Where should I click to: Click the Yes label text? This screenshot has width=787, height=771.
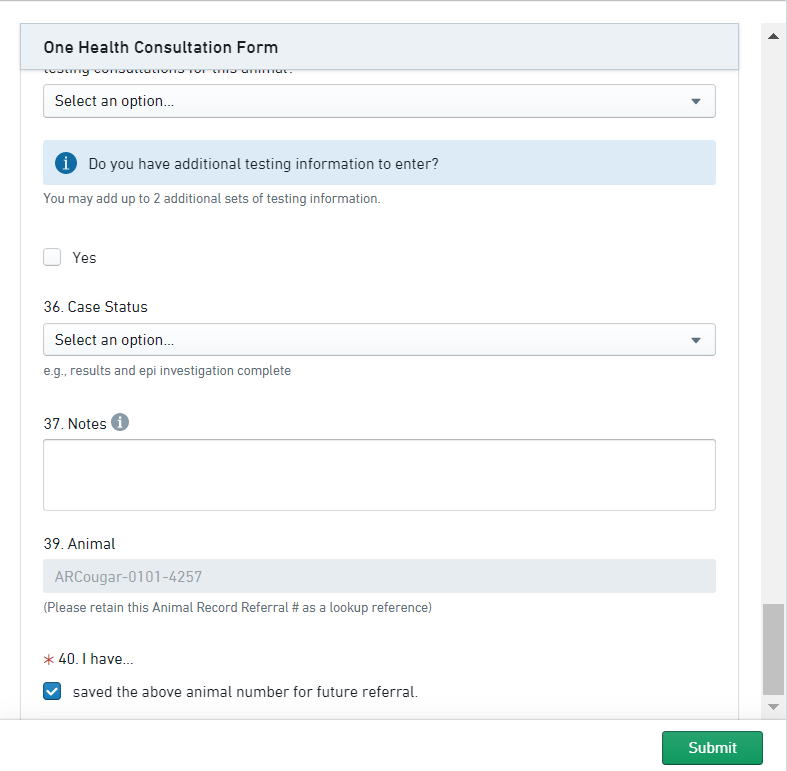pos(84,258)
